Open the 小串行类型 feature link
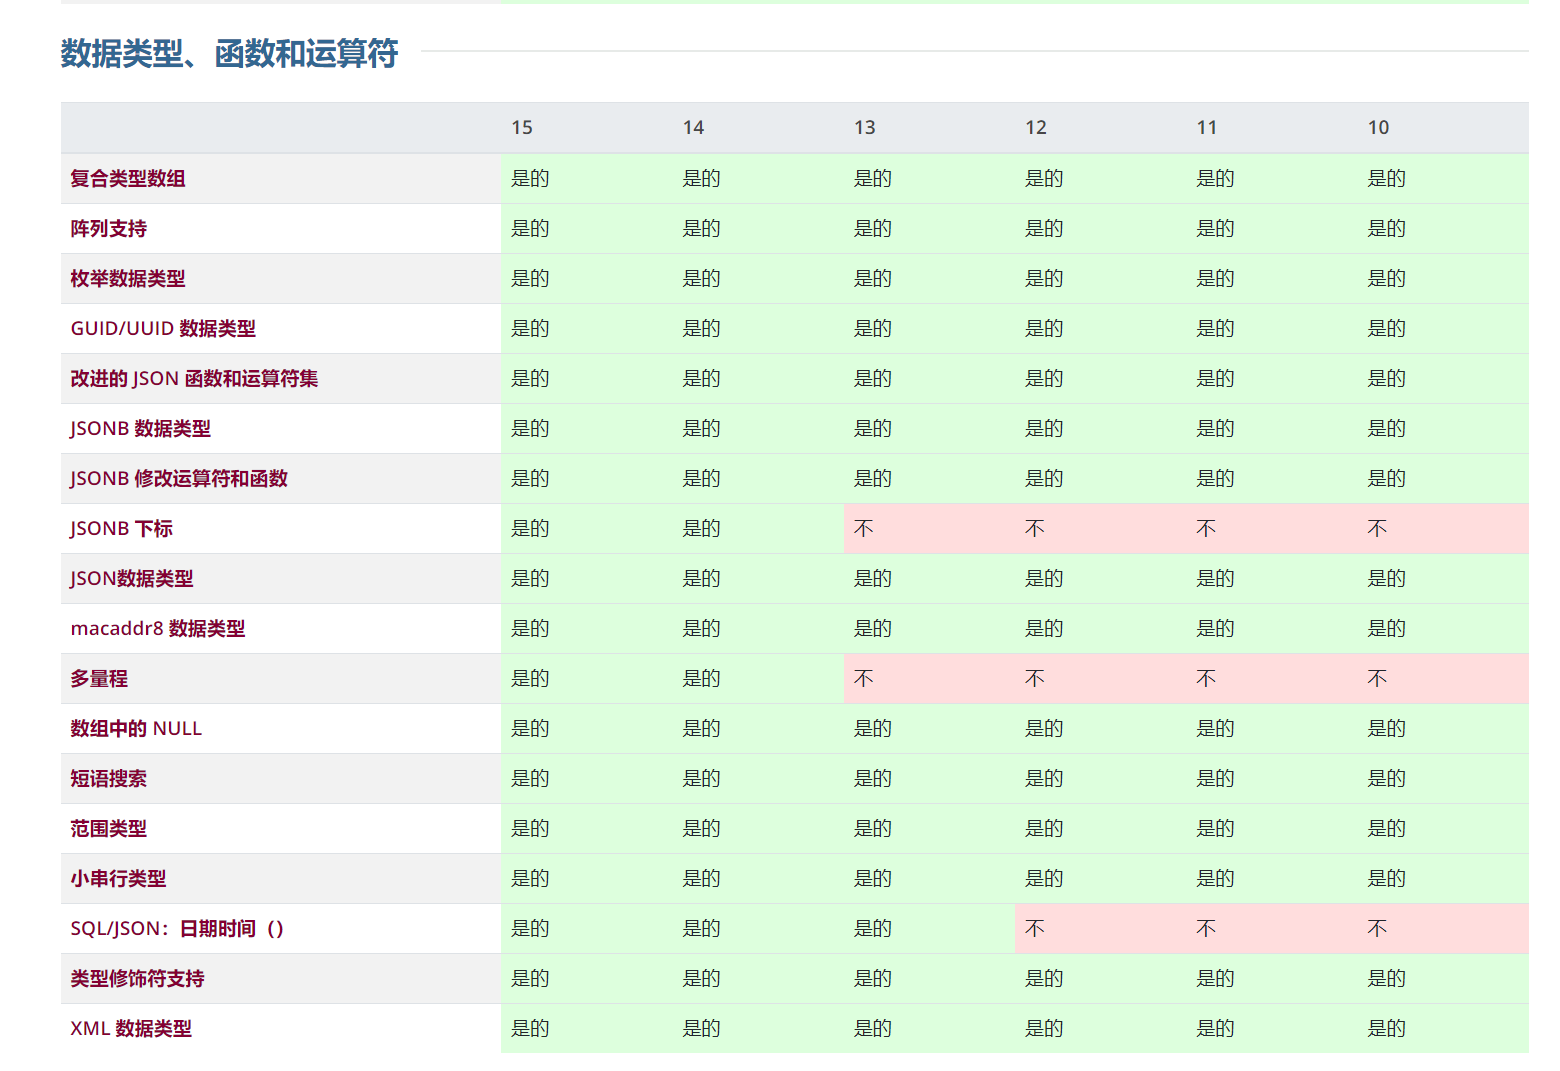Screen dimensions: 1560x1071 (118, 879)
